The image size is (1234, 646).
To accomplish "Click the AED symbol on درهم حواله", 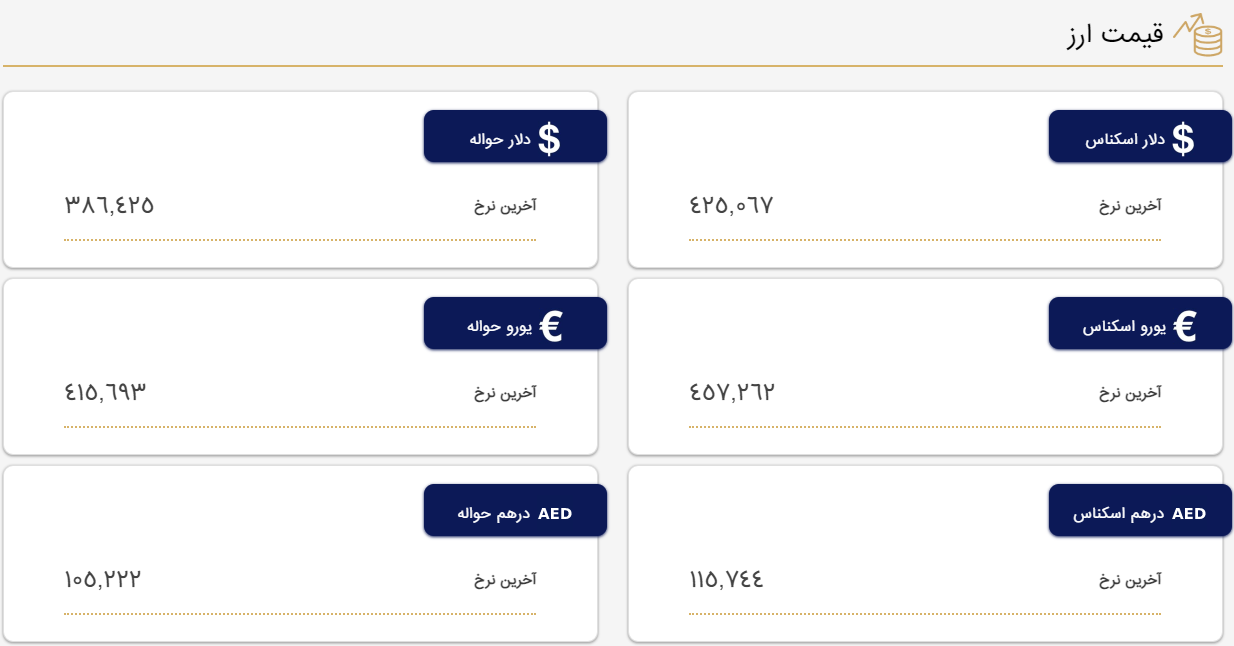I will pos(555,514).
